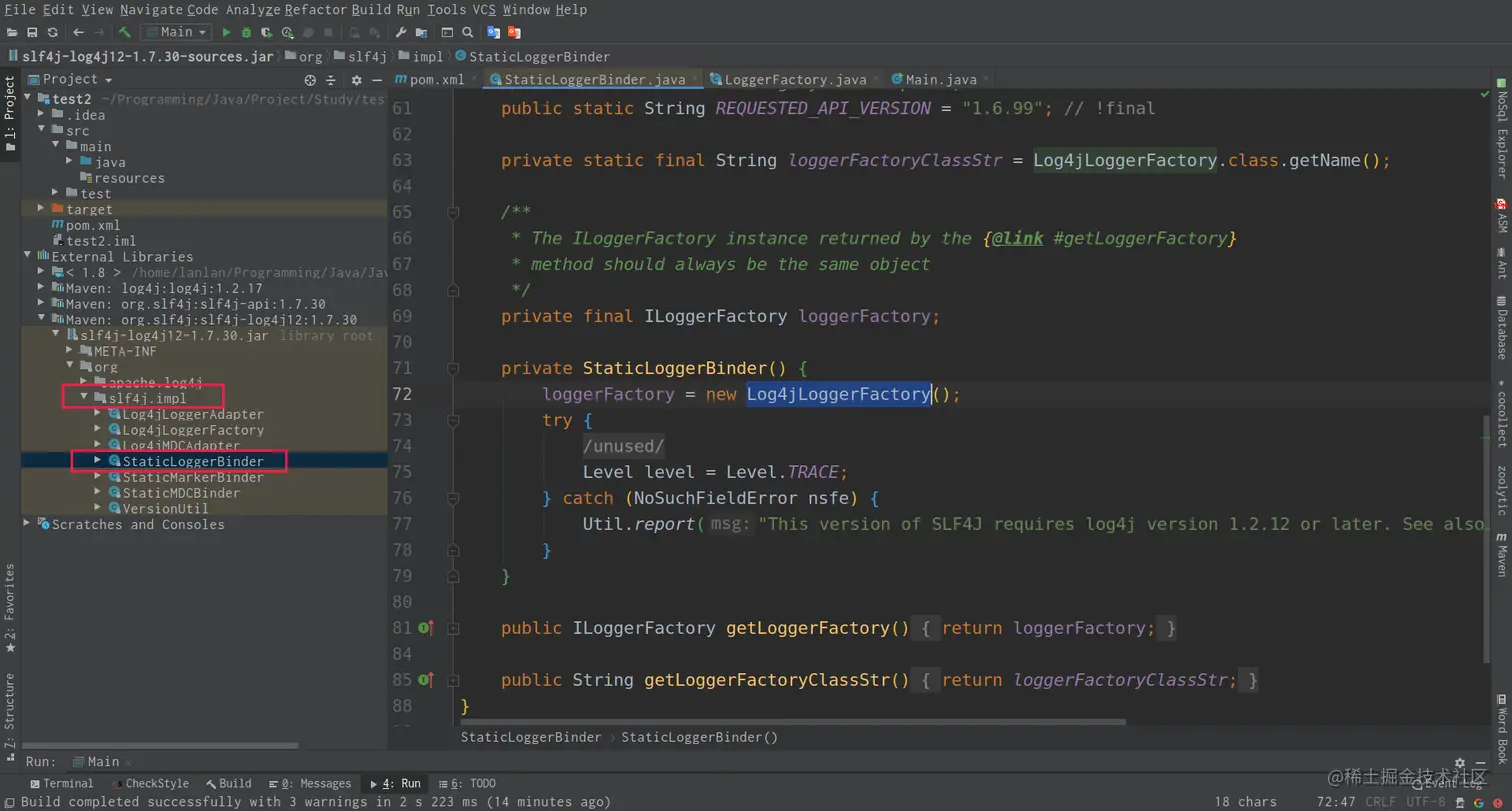
Task: Build the project with the hammer icon
Action: tap(125, 32)
